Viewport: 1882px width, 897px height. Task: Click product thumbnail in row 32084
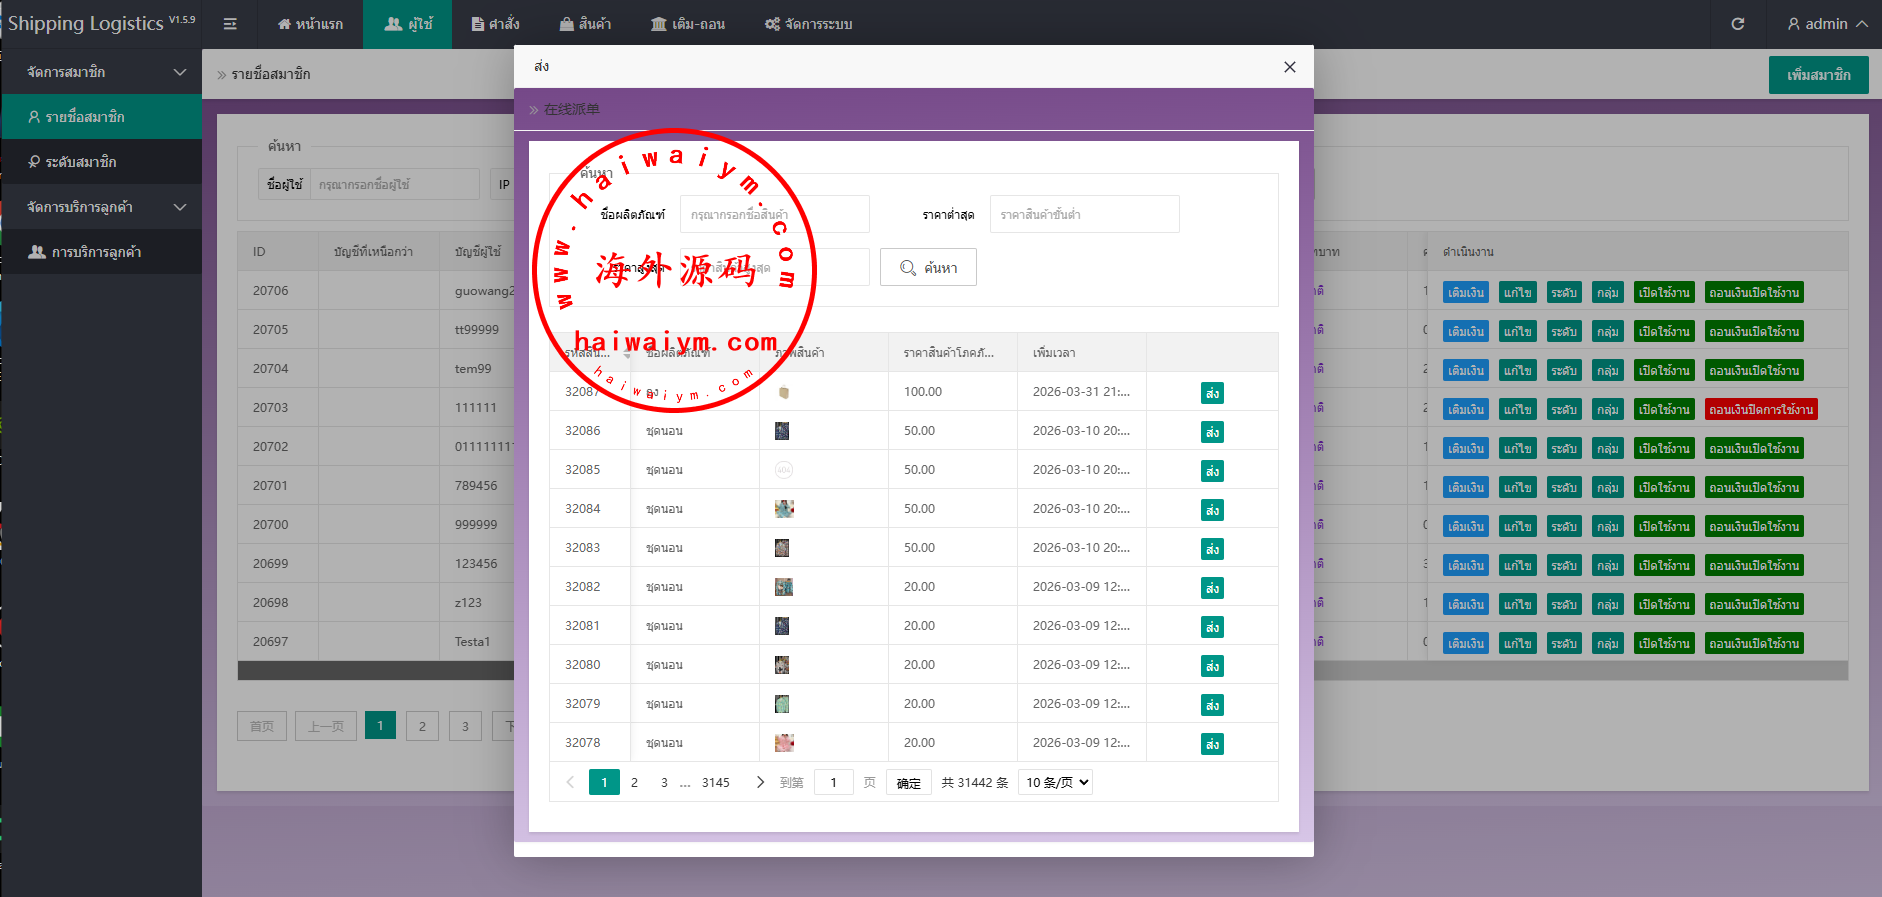(x=784, y=509)
